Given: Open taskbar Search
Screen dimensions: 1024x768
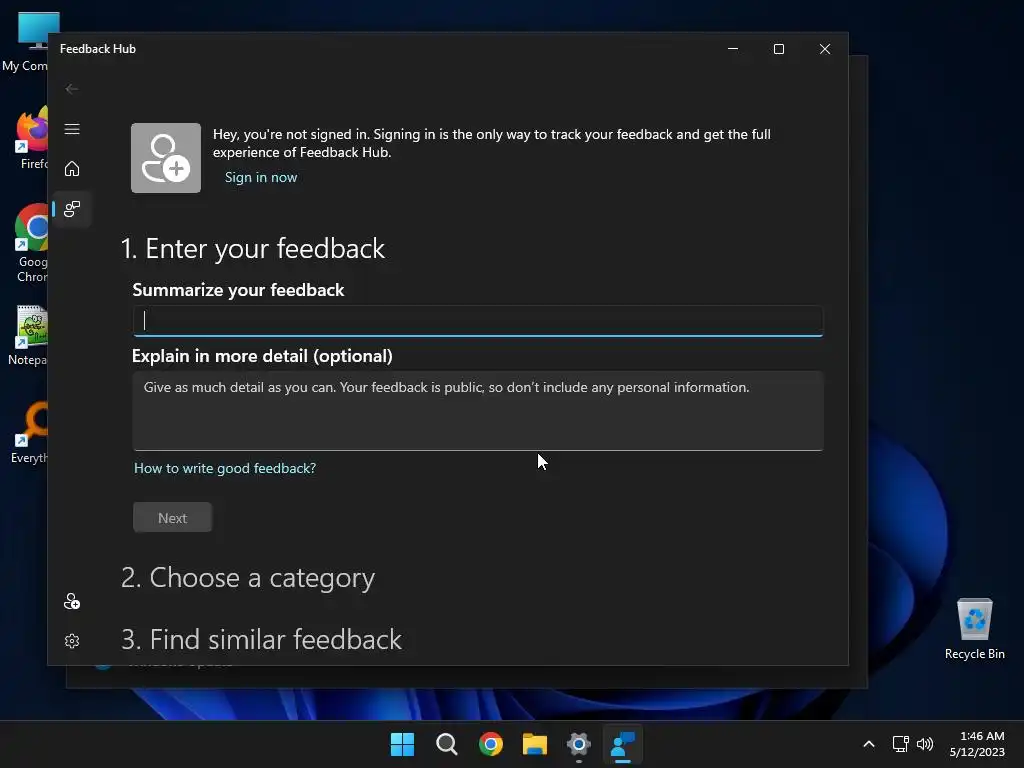Looking at the screenshot, I should pyautogui.click(x=447, y=744).
